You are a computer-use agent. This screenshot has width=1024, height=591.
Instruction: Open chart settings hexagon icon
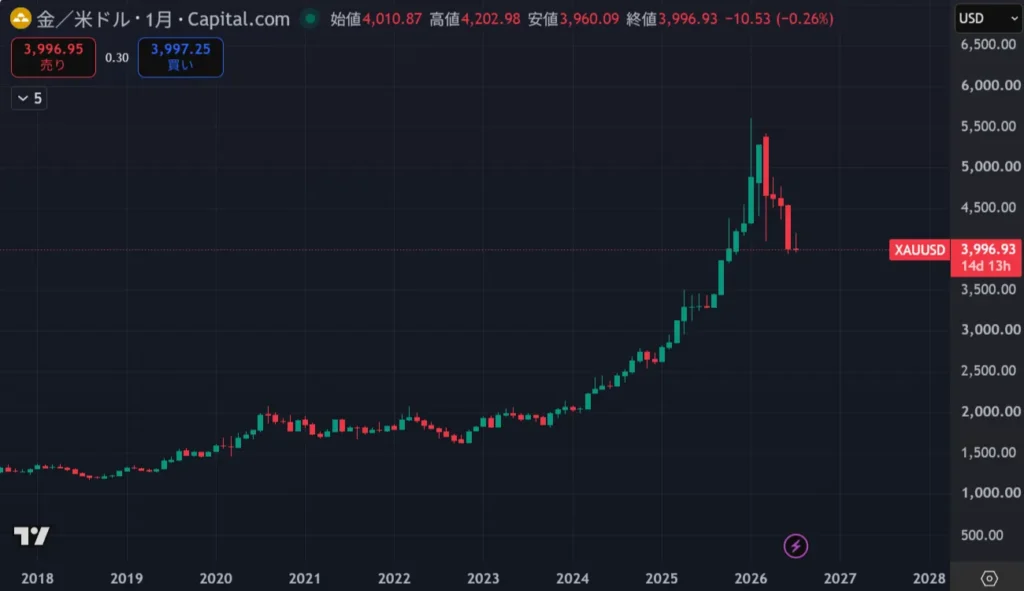pyautogui.click(x=989, y=578)
